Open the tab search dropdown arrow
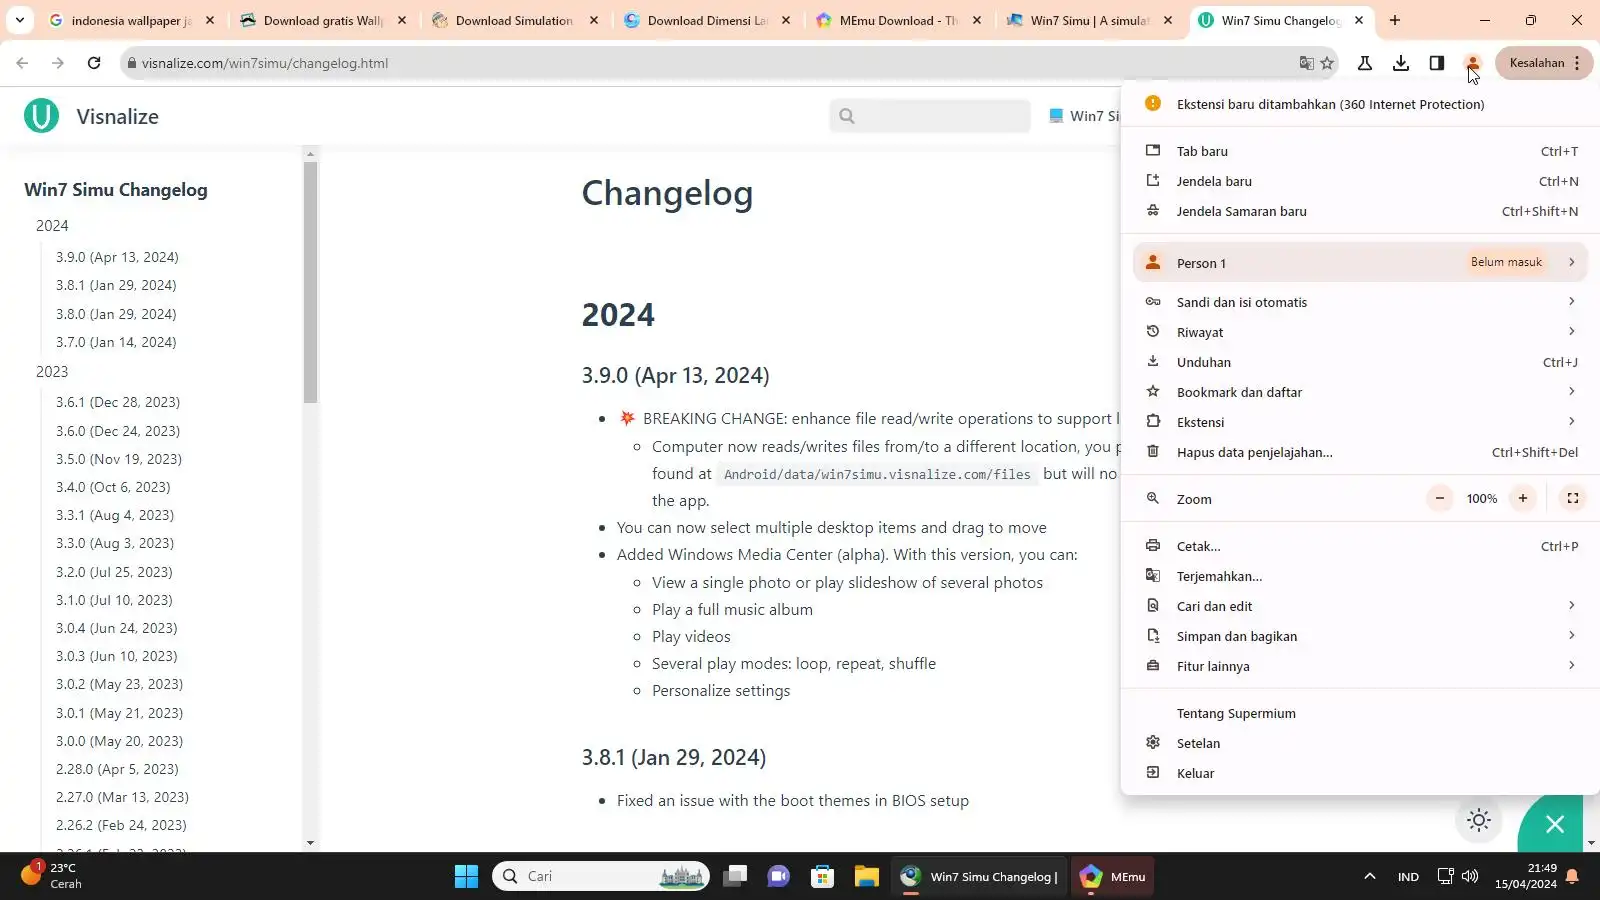Image resolution: width=1600 pixels, height=900 pixels. pos(20,20)
